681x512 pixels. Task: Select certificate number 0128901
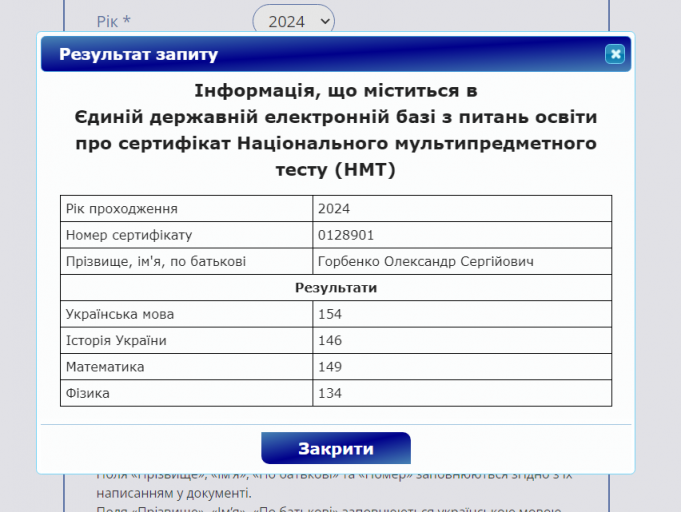[x=346, y=235]
